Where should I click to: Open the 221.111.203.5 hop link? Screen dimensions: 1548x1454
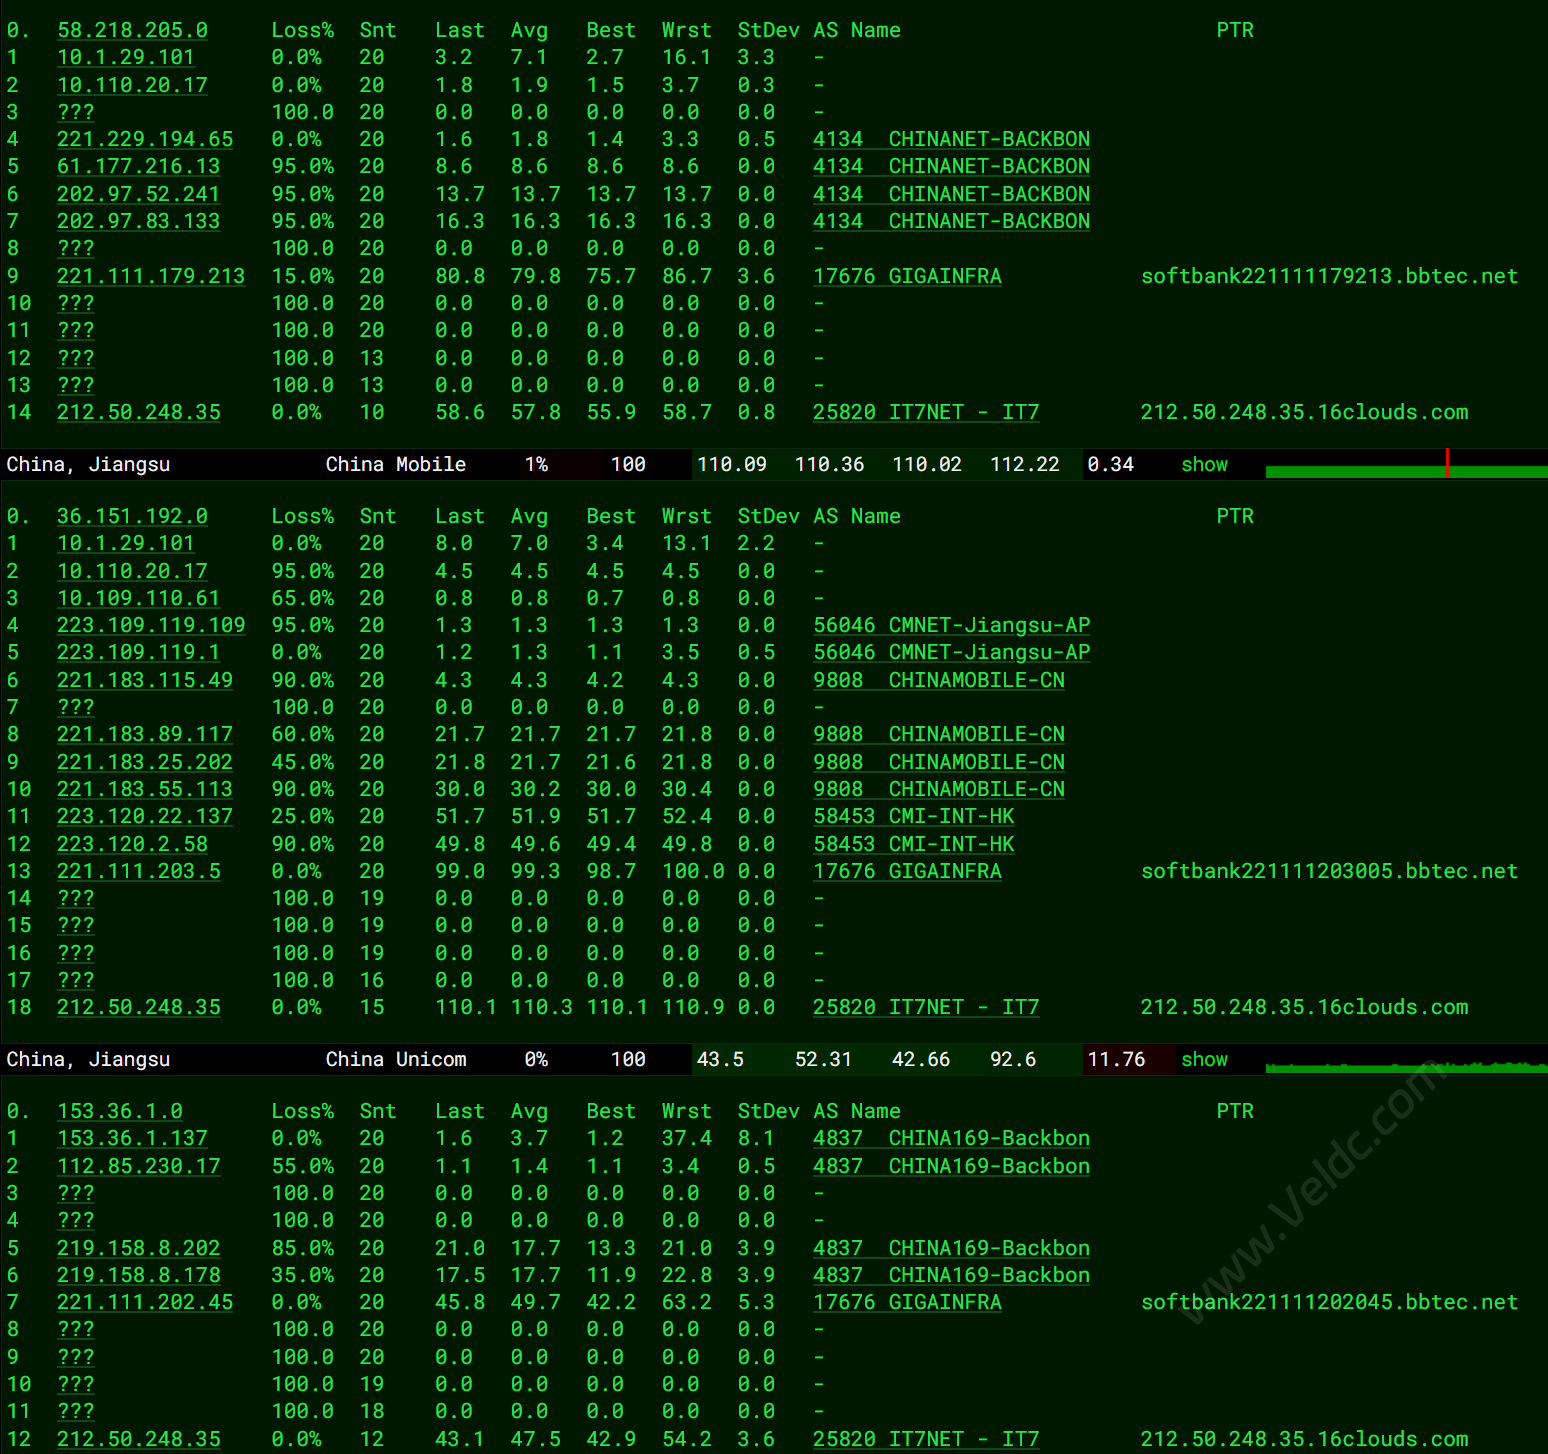(139, 872)
